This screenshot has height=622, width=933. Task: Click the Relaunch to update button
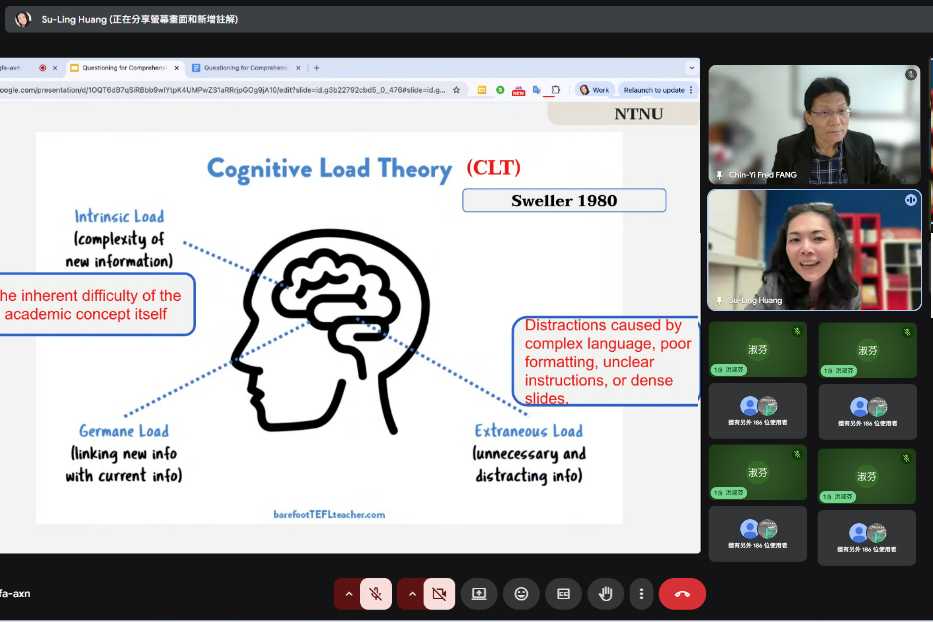(655, 90)
